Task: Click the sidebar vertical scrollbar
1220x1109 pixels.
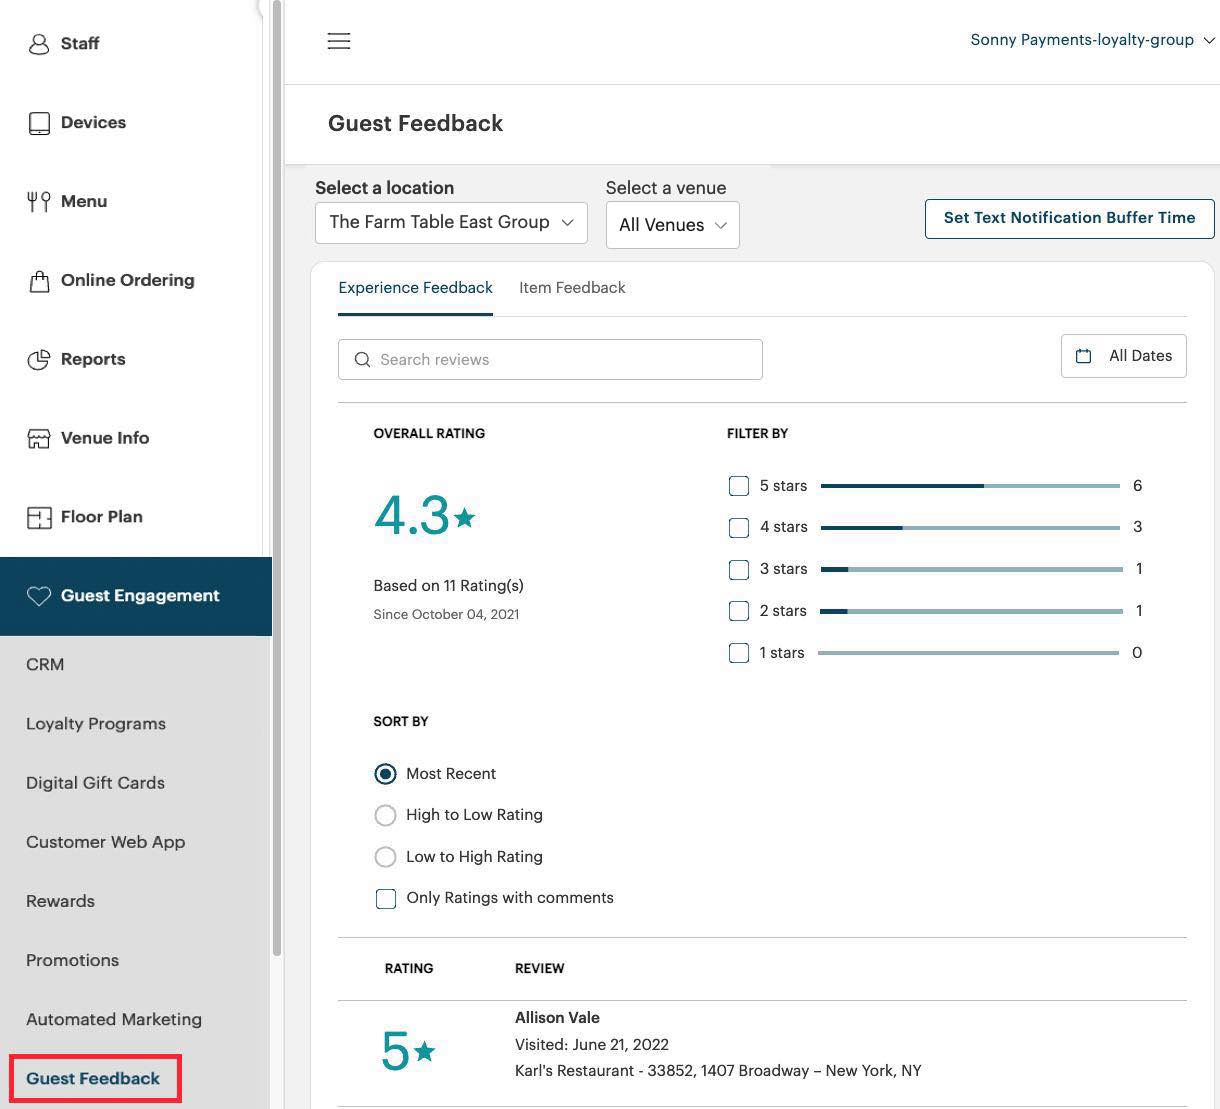Action: click(277, 480)
